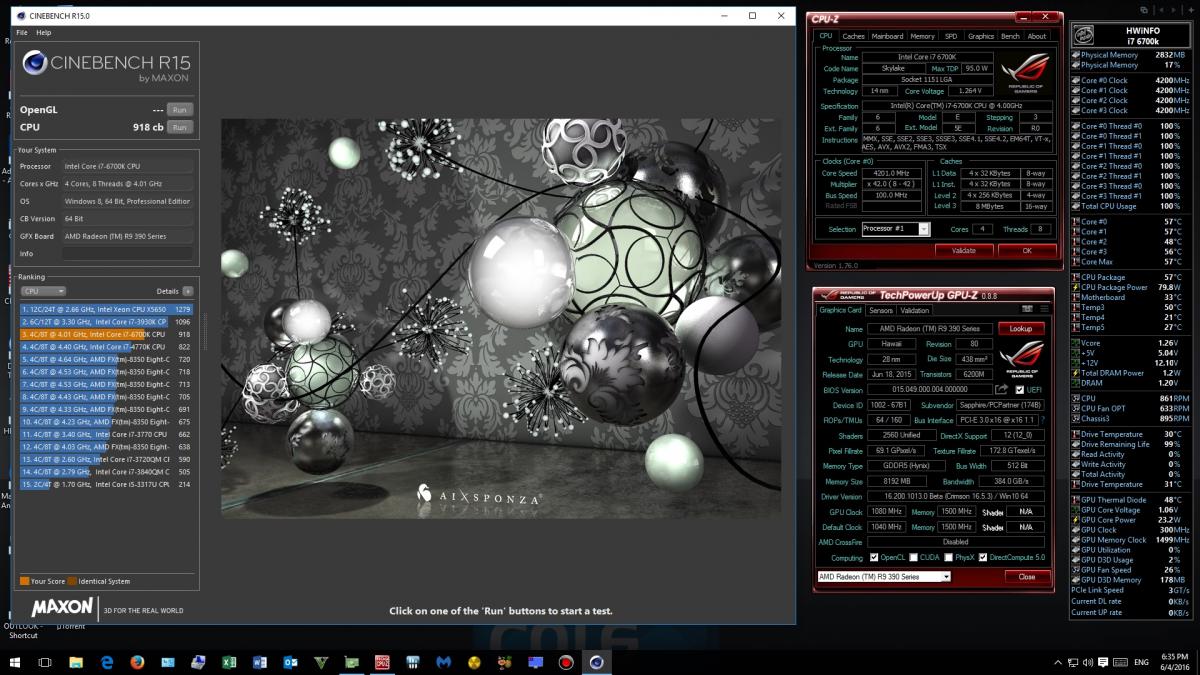Switch to CPU-Z About tab
Viewport: 1200px width, 675px height.
1037,36
